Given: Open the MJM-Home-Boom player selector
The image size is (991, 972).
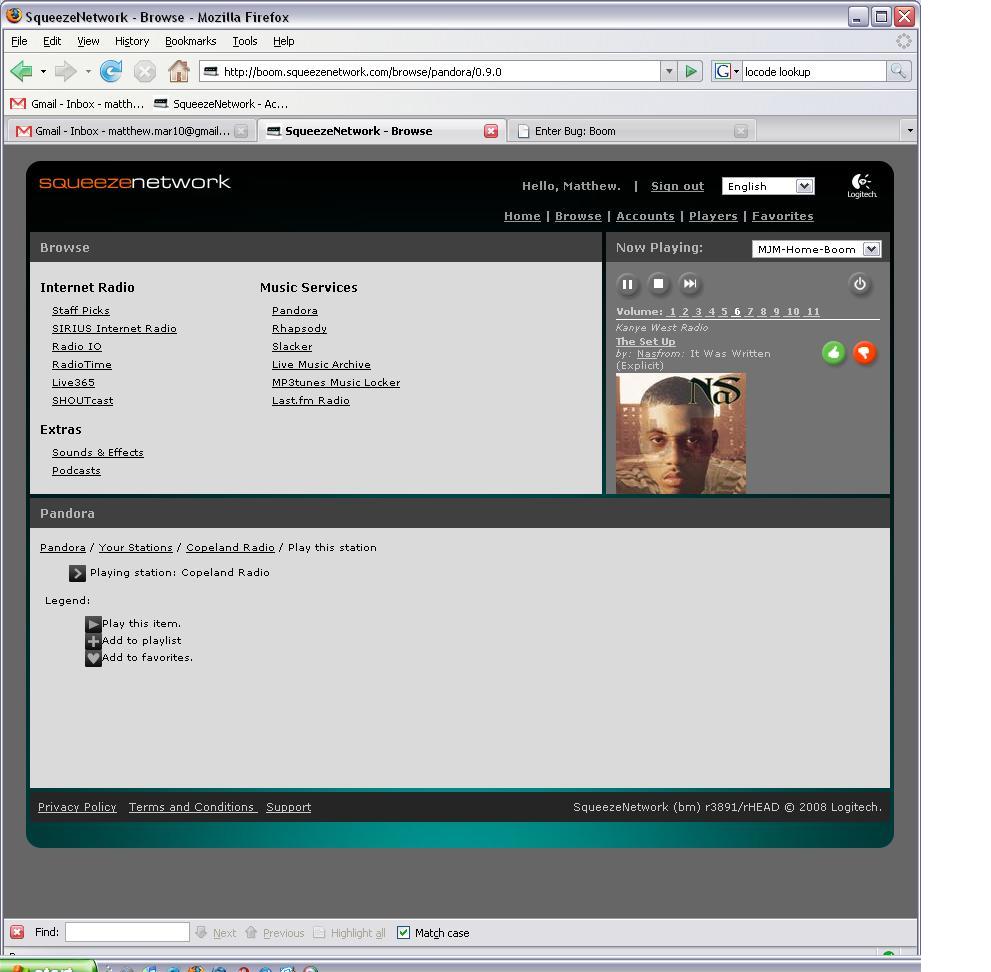Looking at the screenshot, I should pos(815,249).
